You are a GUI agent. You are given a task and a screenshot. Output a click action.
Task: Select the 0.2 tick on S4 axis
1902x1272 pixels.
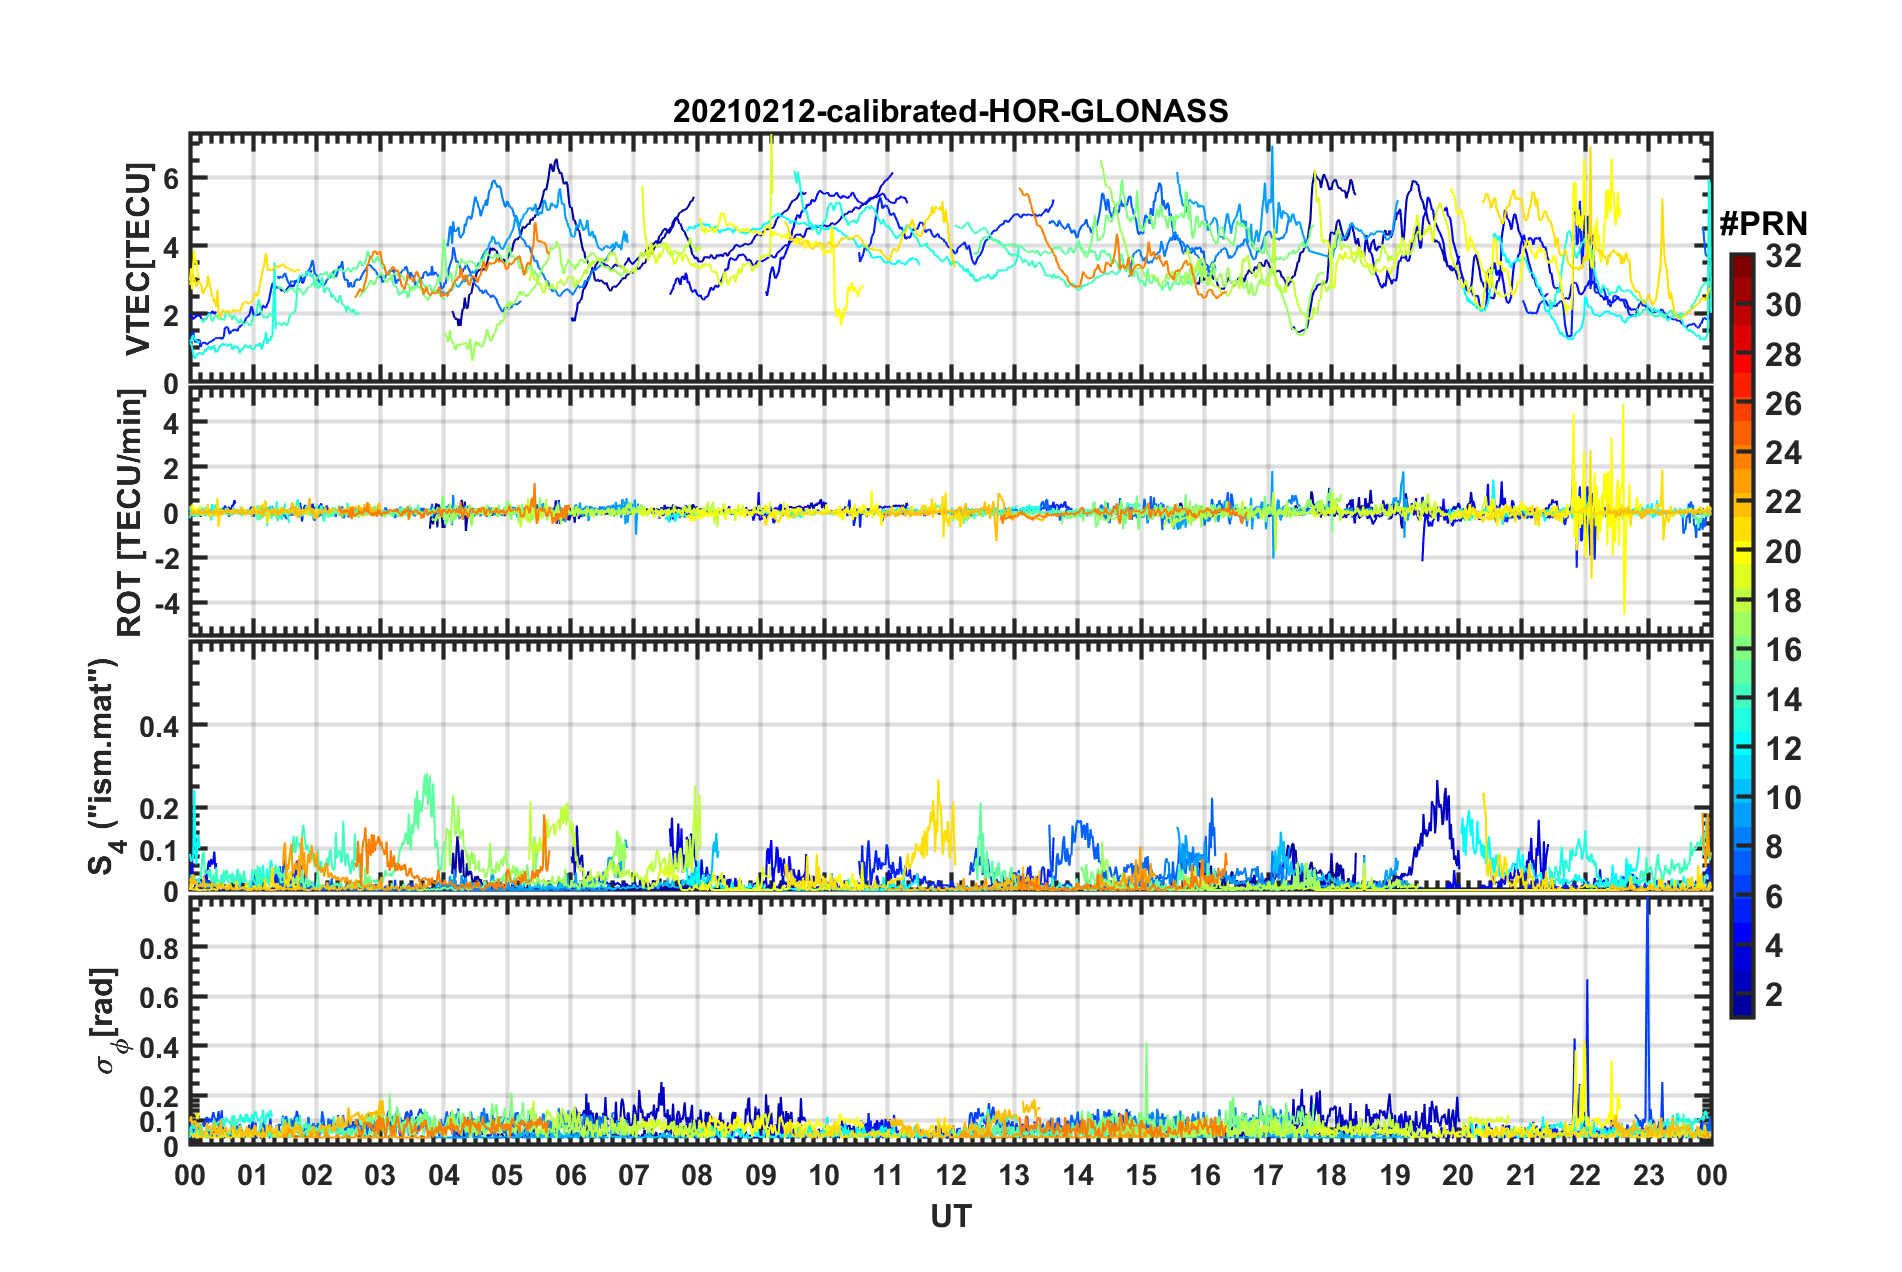click(x=159, y=809)
